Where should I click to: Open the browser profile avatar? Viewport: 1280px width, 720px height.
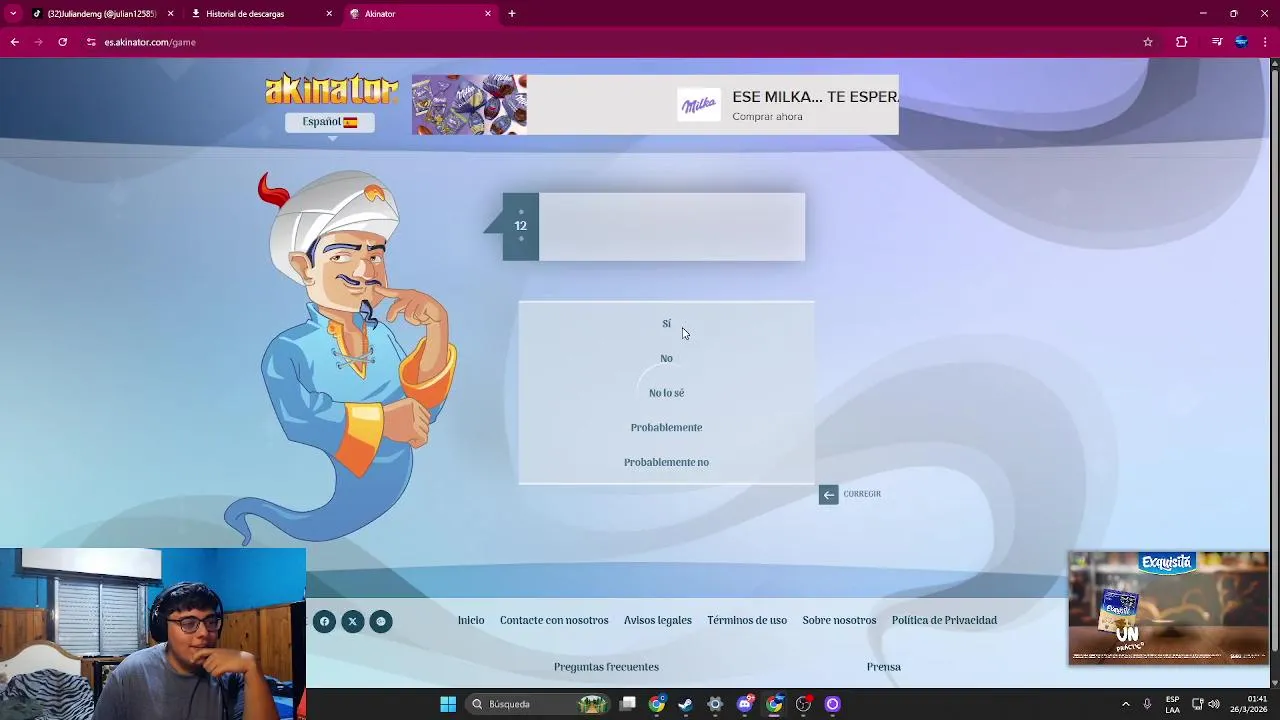(1241, 42)
